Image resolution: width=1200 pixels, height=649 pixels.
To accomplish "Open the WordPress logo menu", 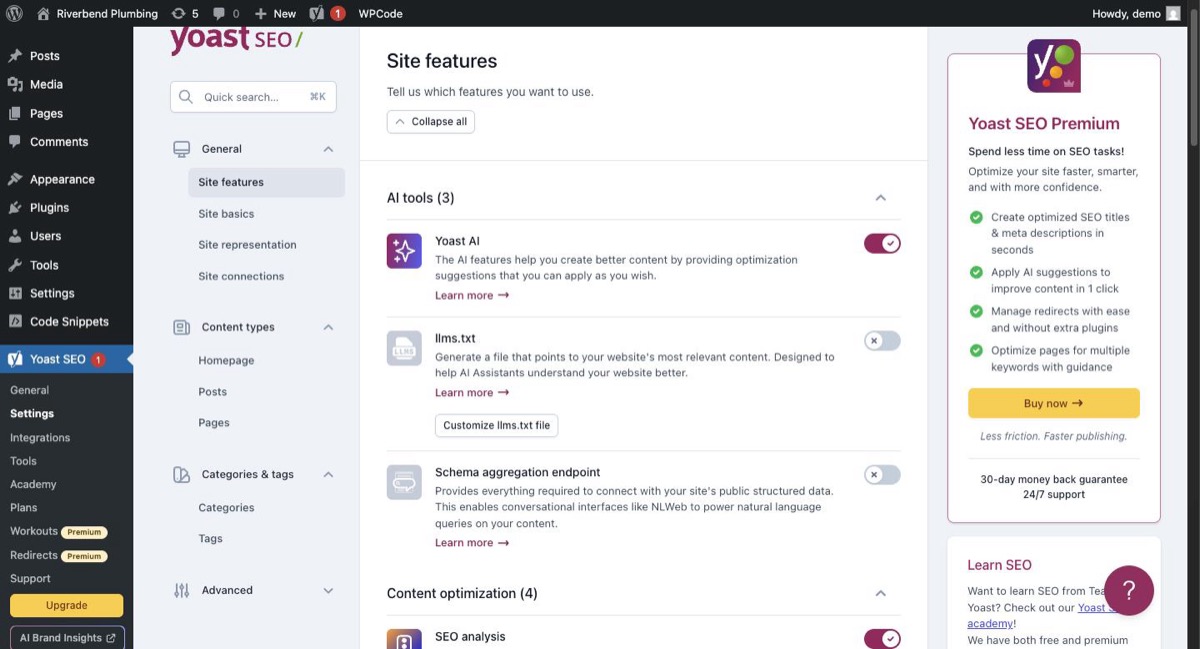I will [x=14, y=13].
